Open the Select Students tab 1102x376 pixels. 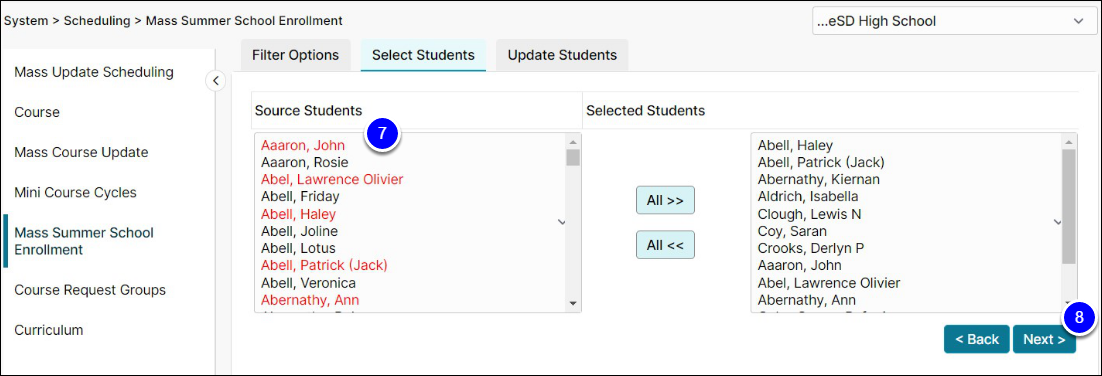point(423,55)
